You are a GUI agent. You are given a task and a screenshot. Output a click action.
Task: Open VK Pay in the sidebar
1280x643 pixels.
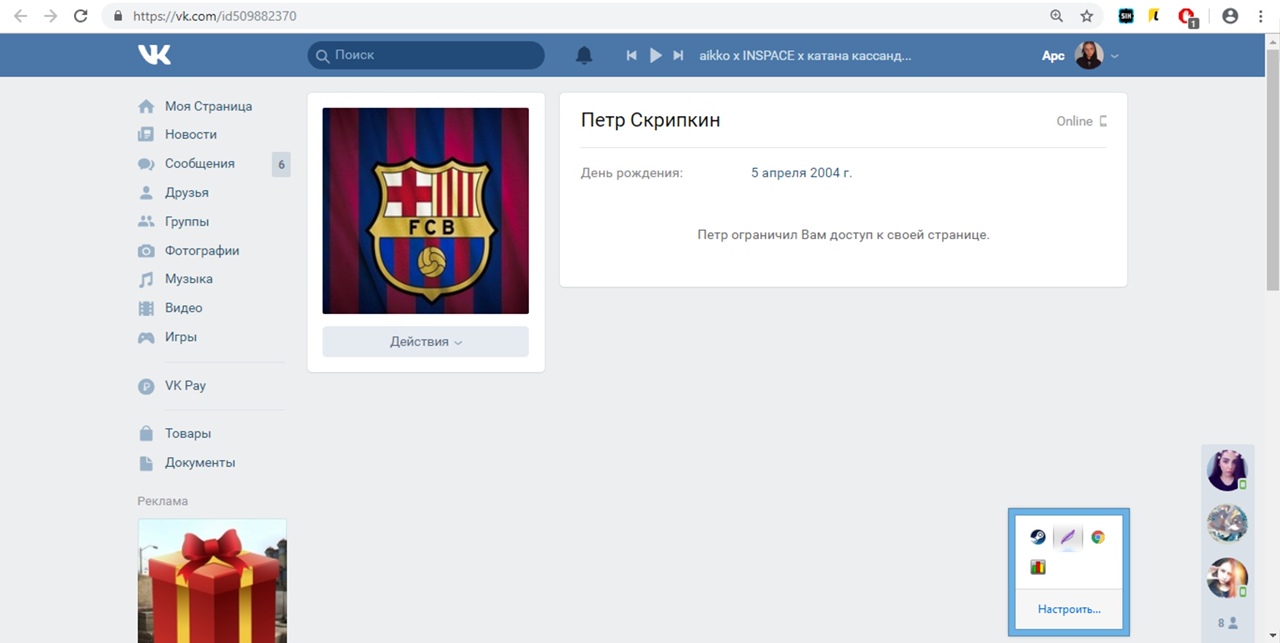point(185,386)
